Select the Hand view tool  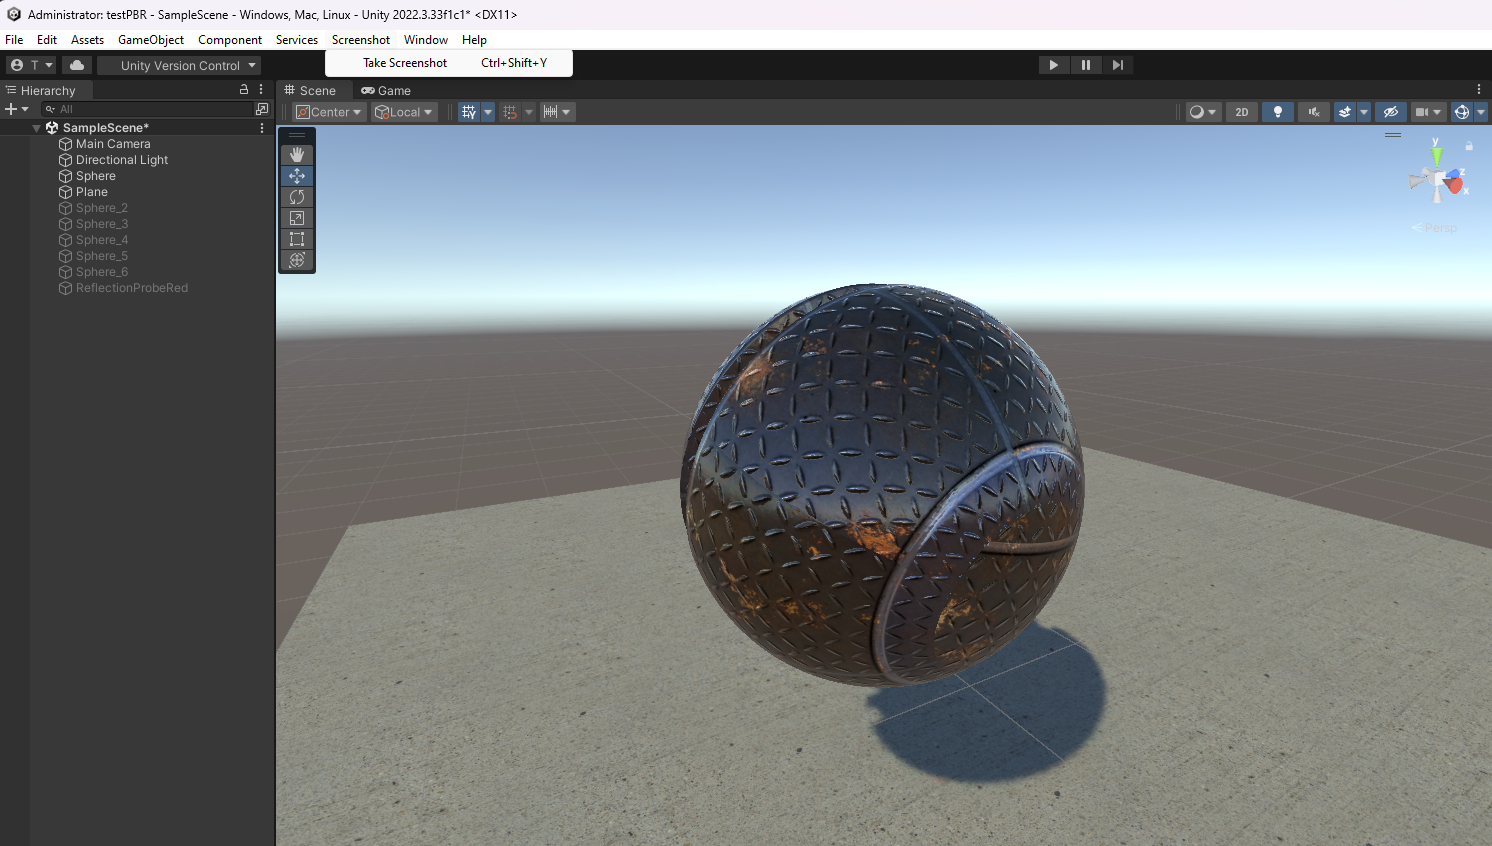pos(297,155)
